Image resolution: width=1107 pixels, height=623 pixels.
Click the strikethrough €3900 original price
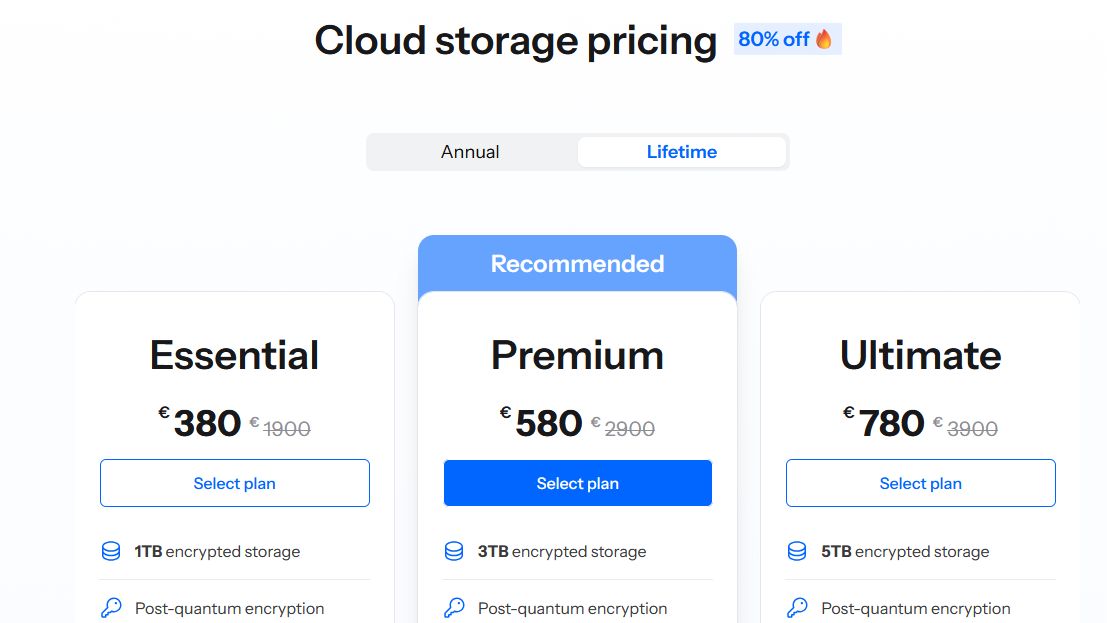coord(972,429)
